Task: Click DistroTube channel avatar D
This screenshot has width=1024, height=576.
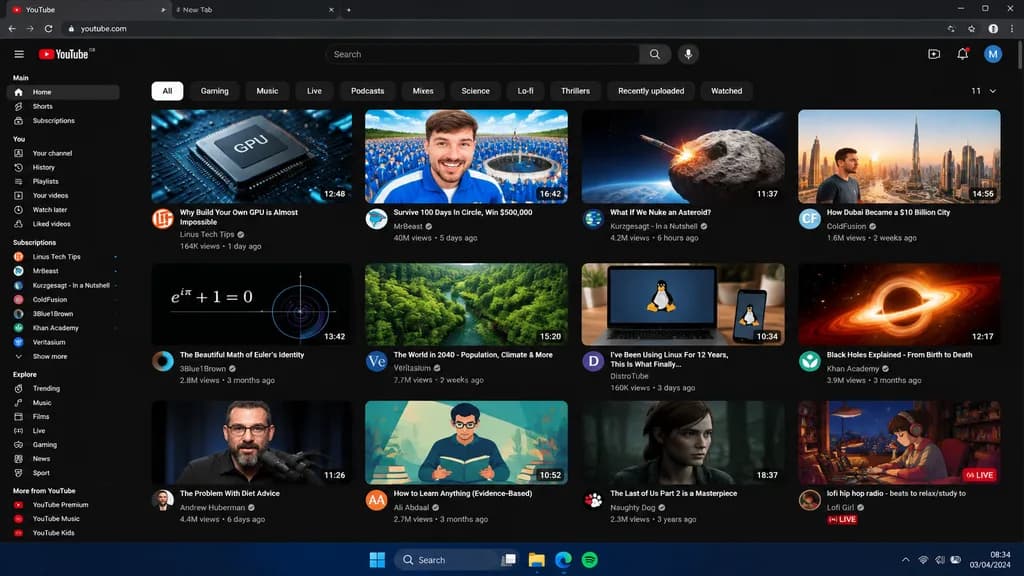Action: (593, 361)
